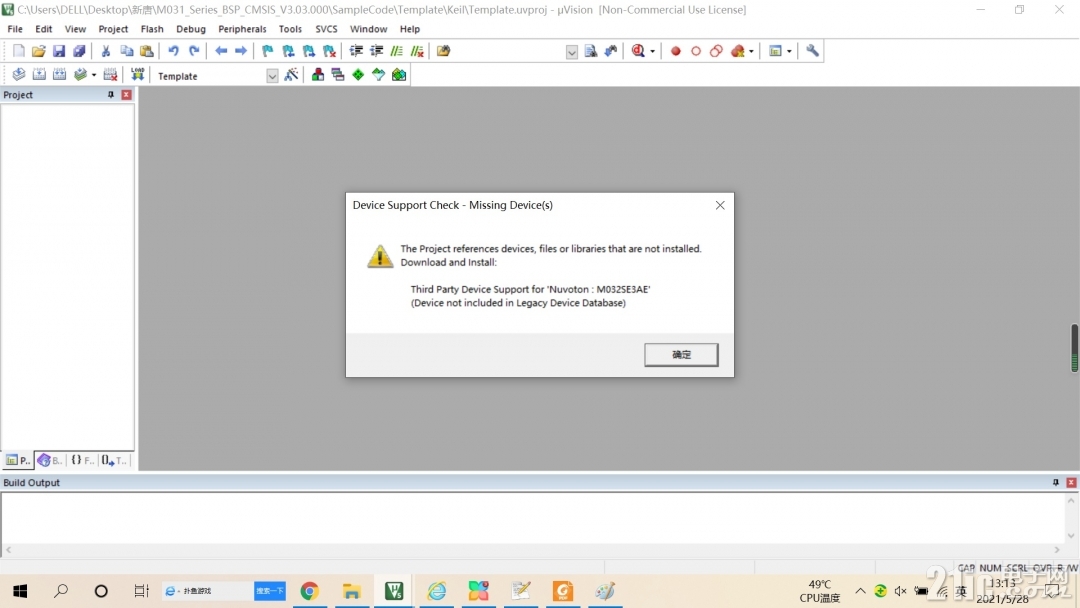Go to the previous bookmark
1080x608 pixels.
point(289,51)
